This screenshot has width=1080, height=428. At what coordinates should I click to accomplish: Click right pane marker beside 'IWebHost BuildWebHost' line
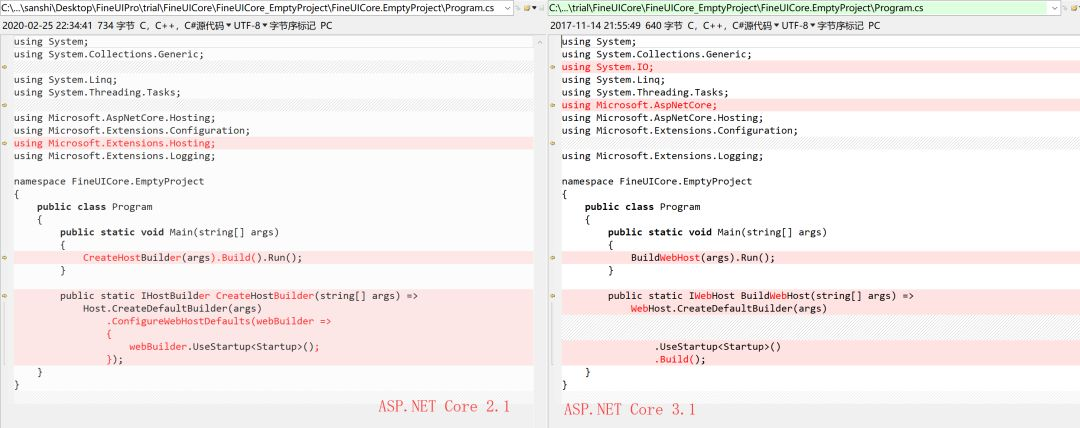tap(552, 296)
